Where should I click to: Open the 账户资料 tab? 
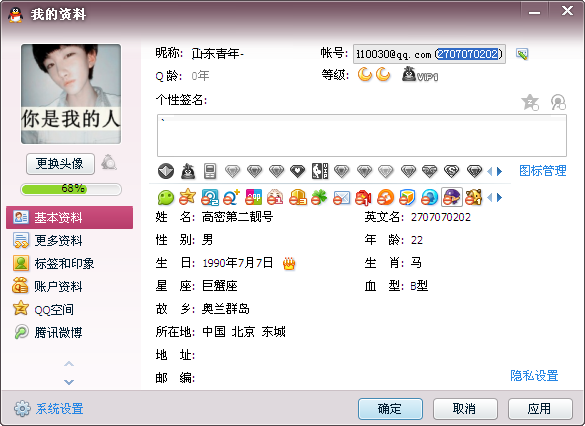[69, 286]
